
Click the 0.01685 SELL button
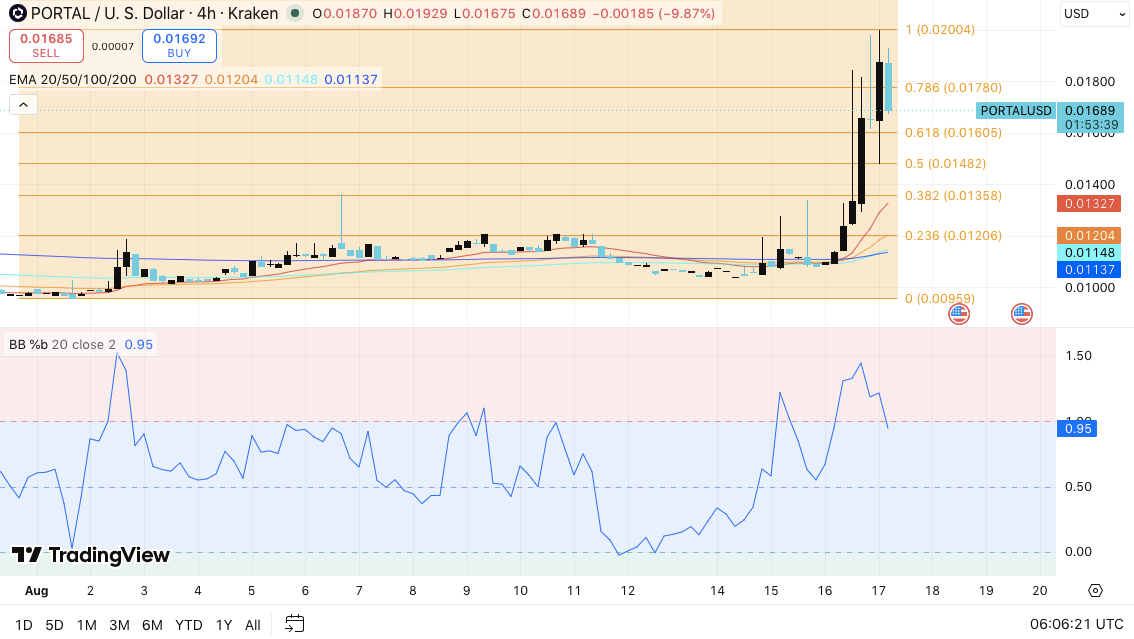click(46, 46)
